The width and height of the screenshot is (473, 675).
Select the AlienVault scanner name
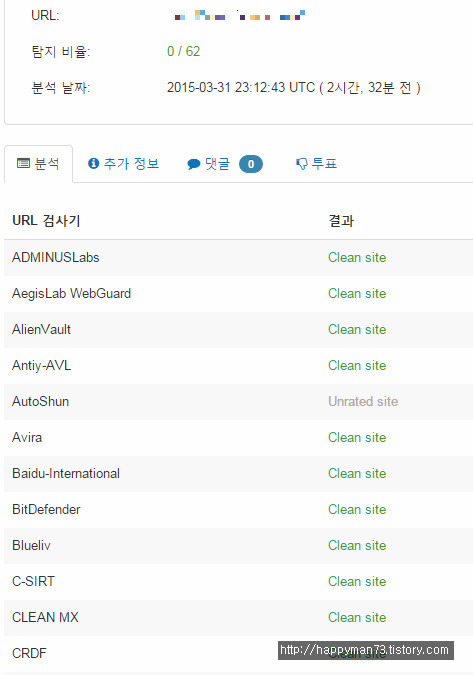(x=41, y=329)
